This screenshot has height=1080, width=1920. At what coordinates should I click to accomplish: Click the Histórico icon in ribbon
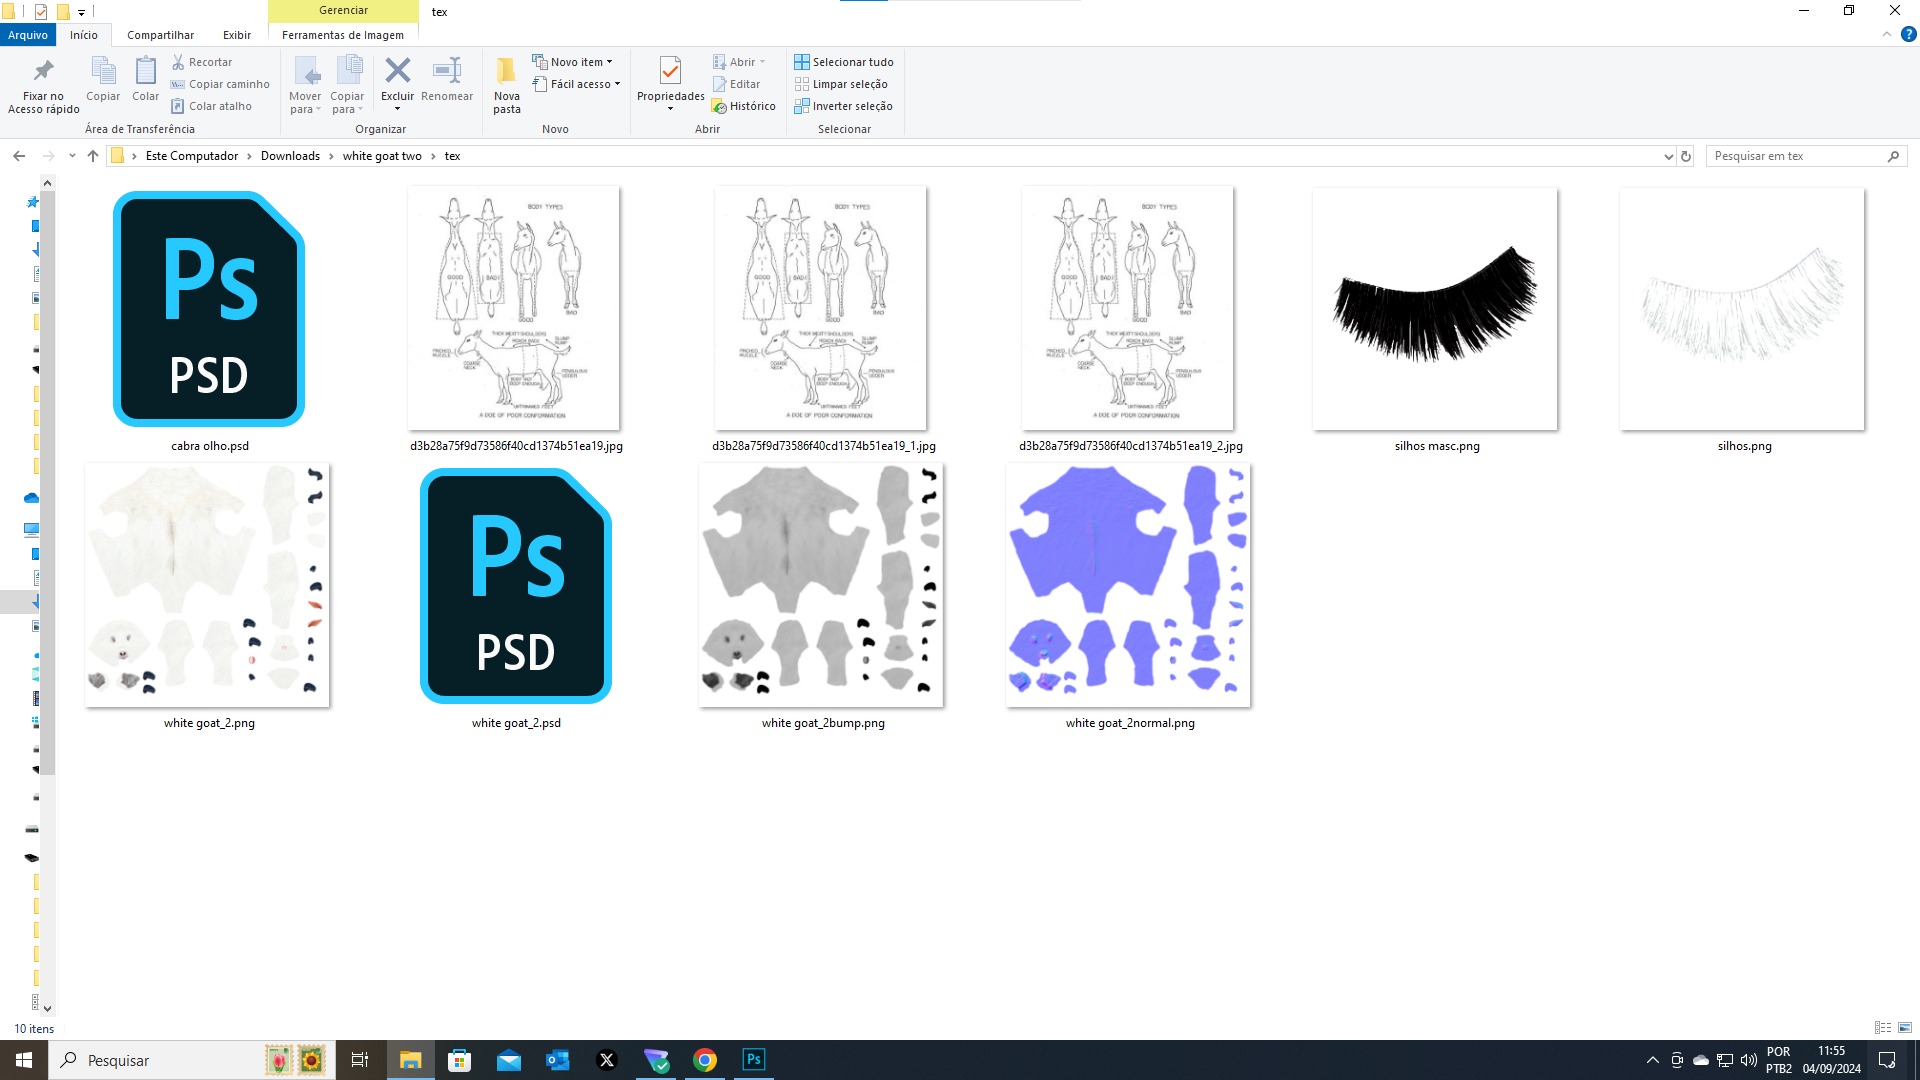pos(719,106)
